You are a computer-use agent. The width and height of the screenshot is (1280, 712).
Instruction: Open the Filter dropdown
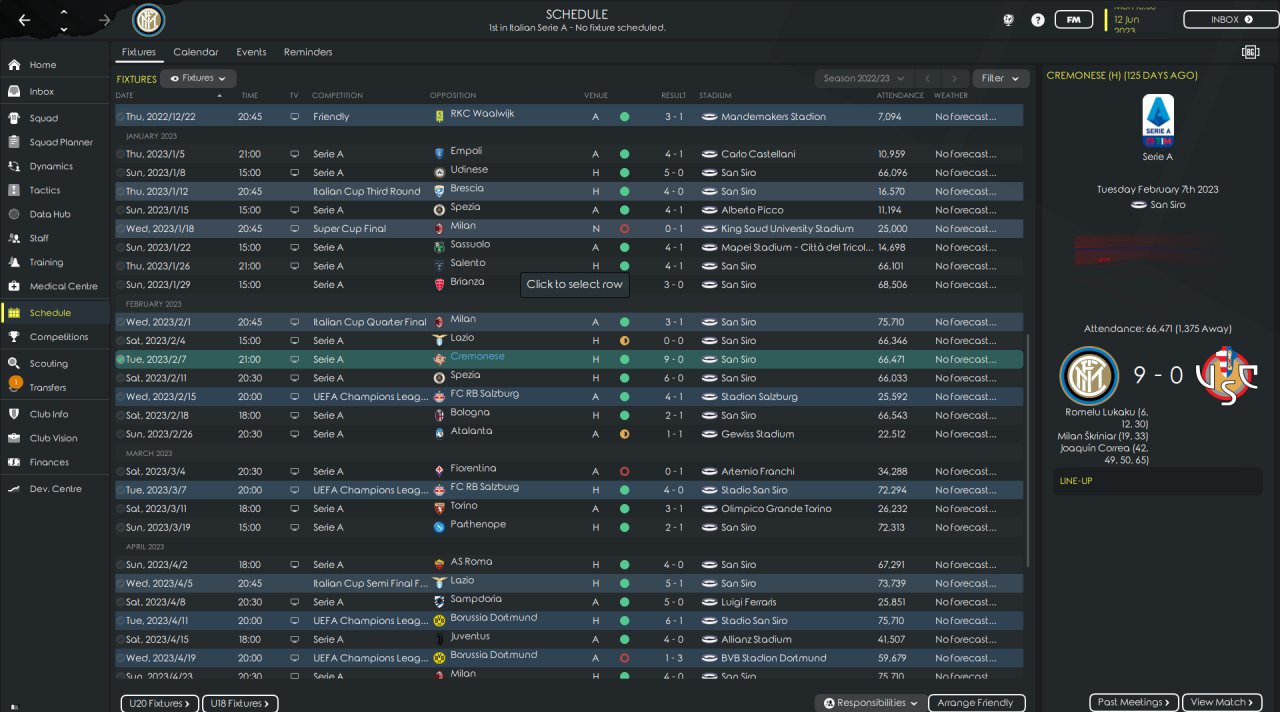pyautogui.click(x=1001, y=78)
